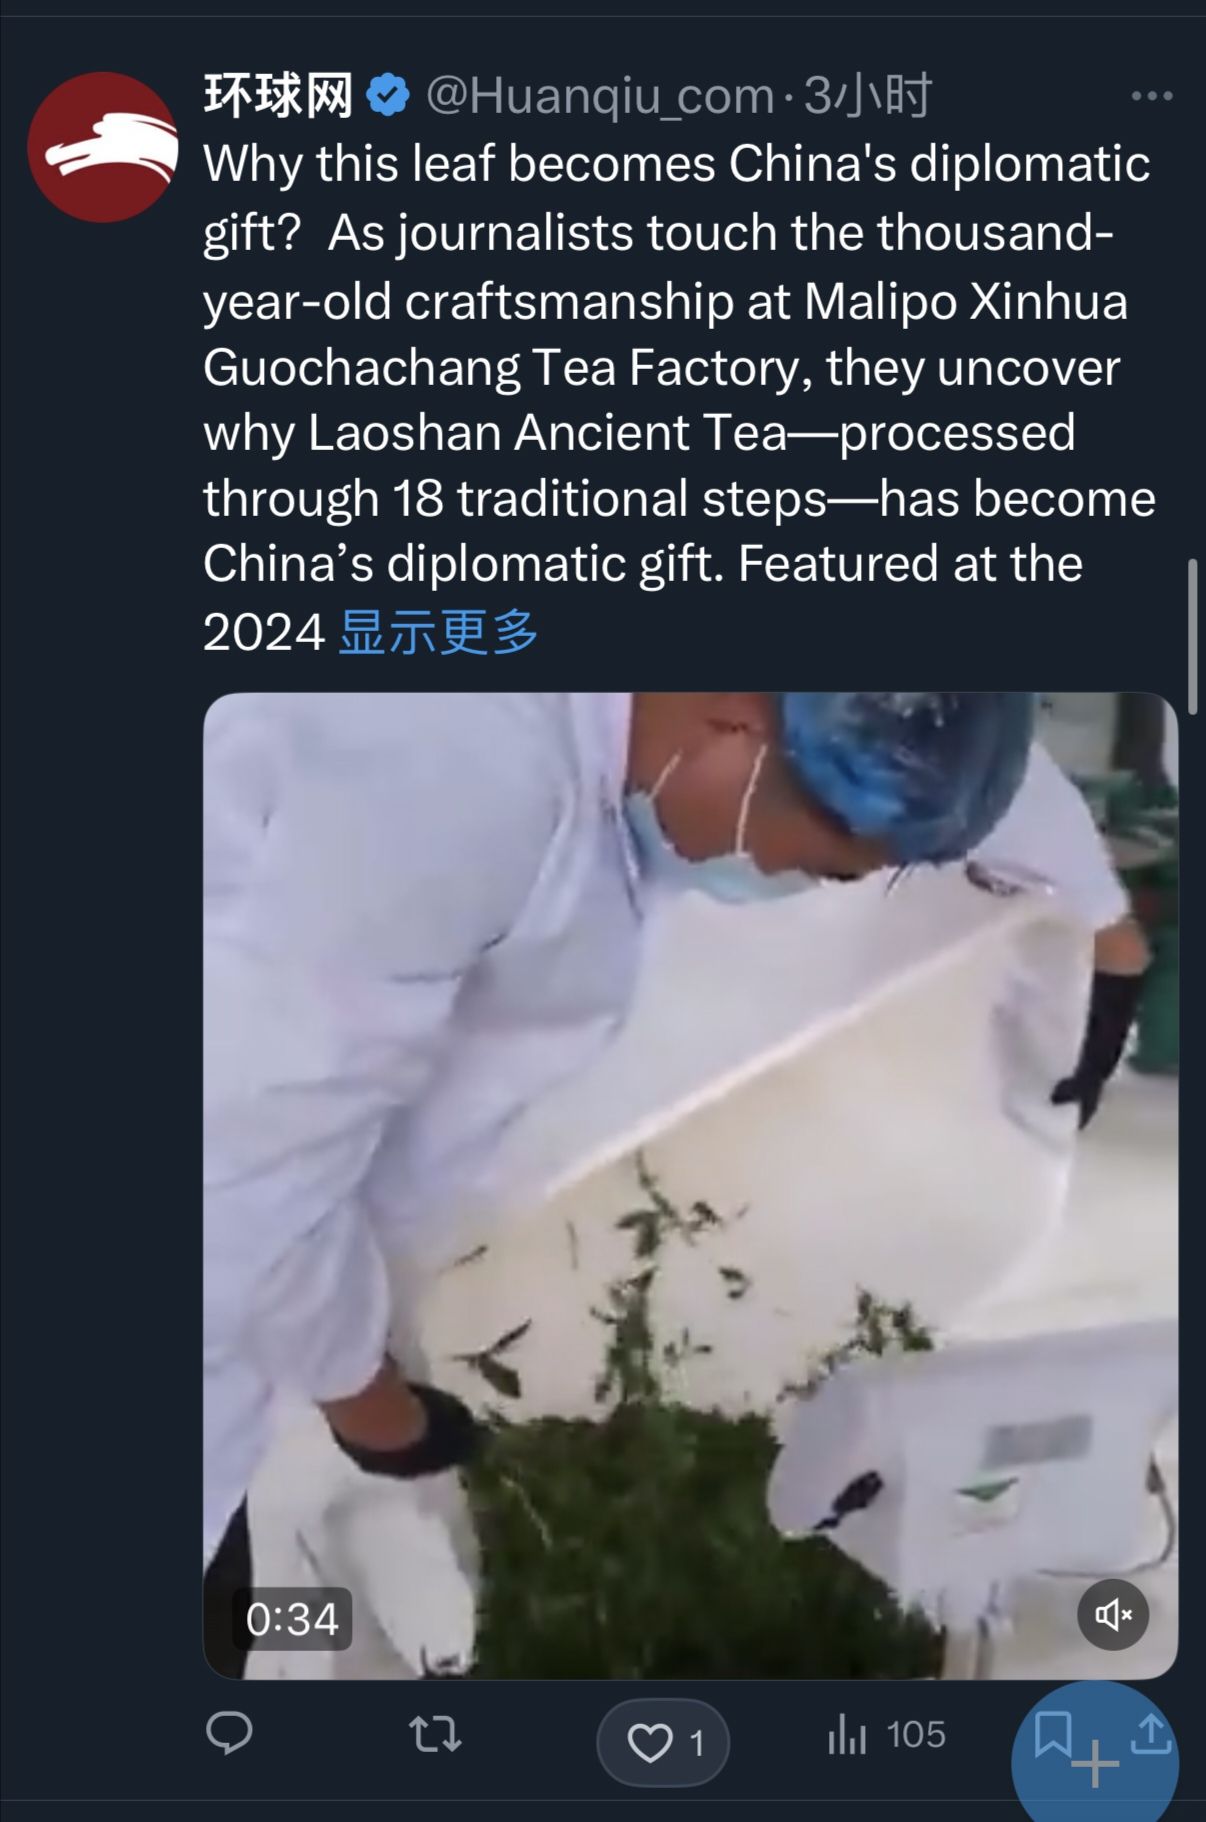Unmute the video sound
The image size is (1206, 1822).
point(1113,1615)
